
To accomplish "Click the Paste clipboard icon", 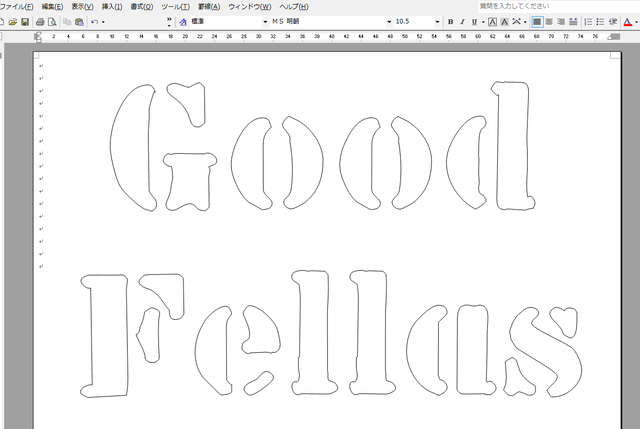I will click(x=80, y=22).
